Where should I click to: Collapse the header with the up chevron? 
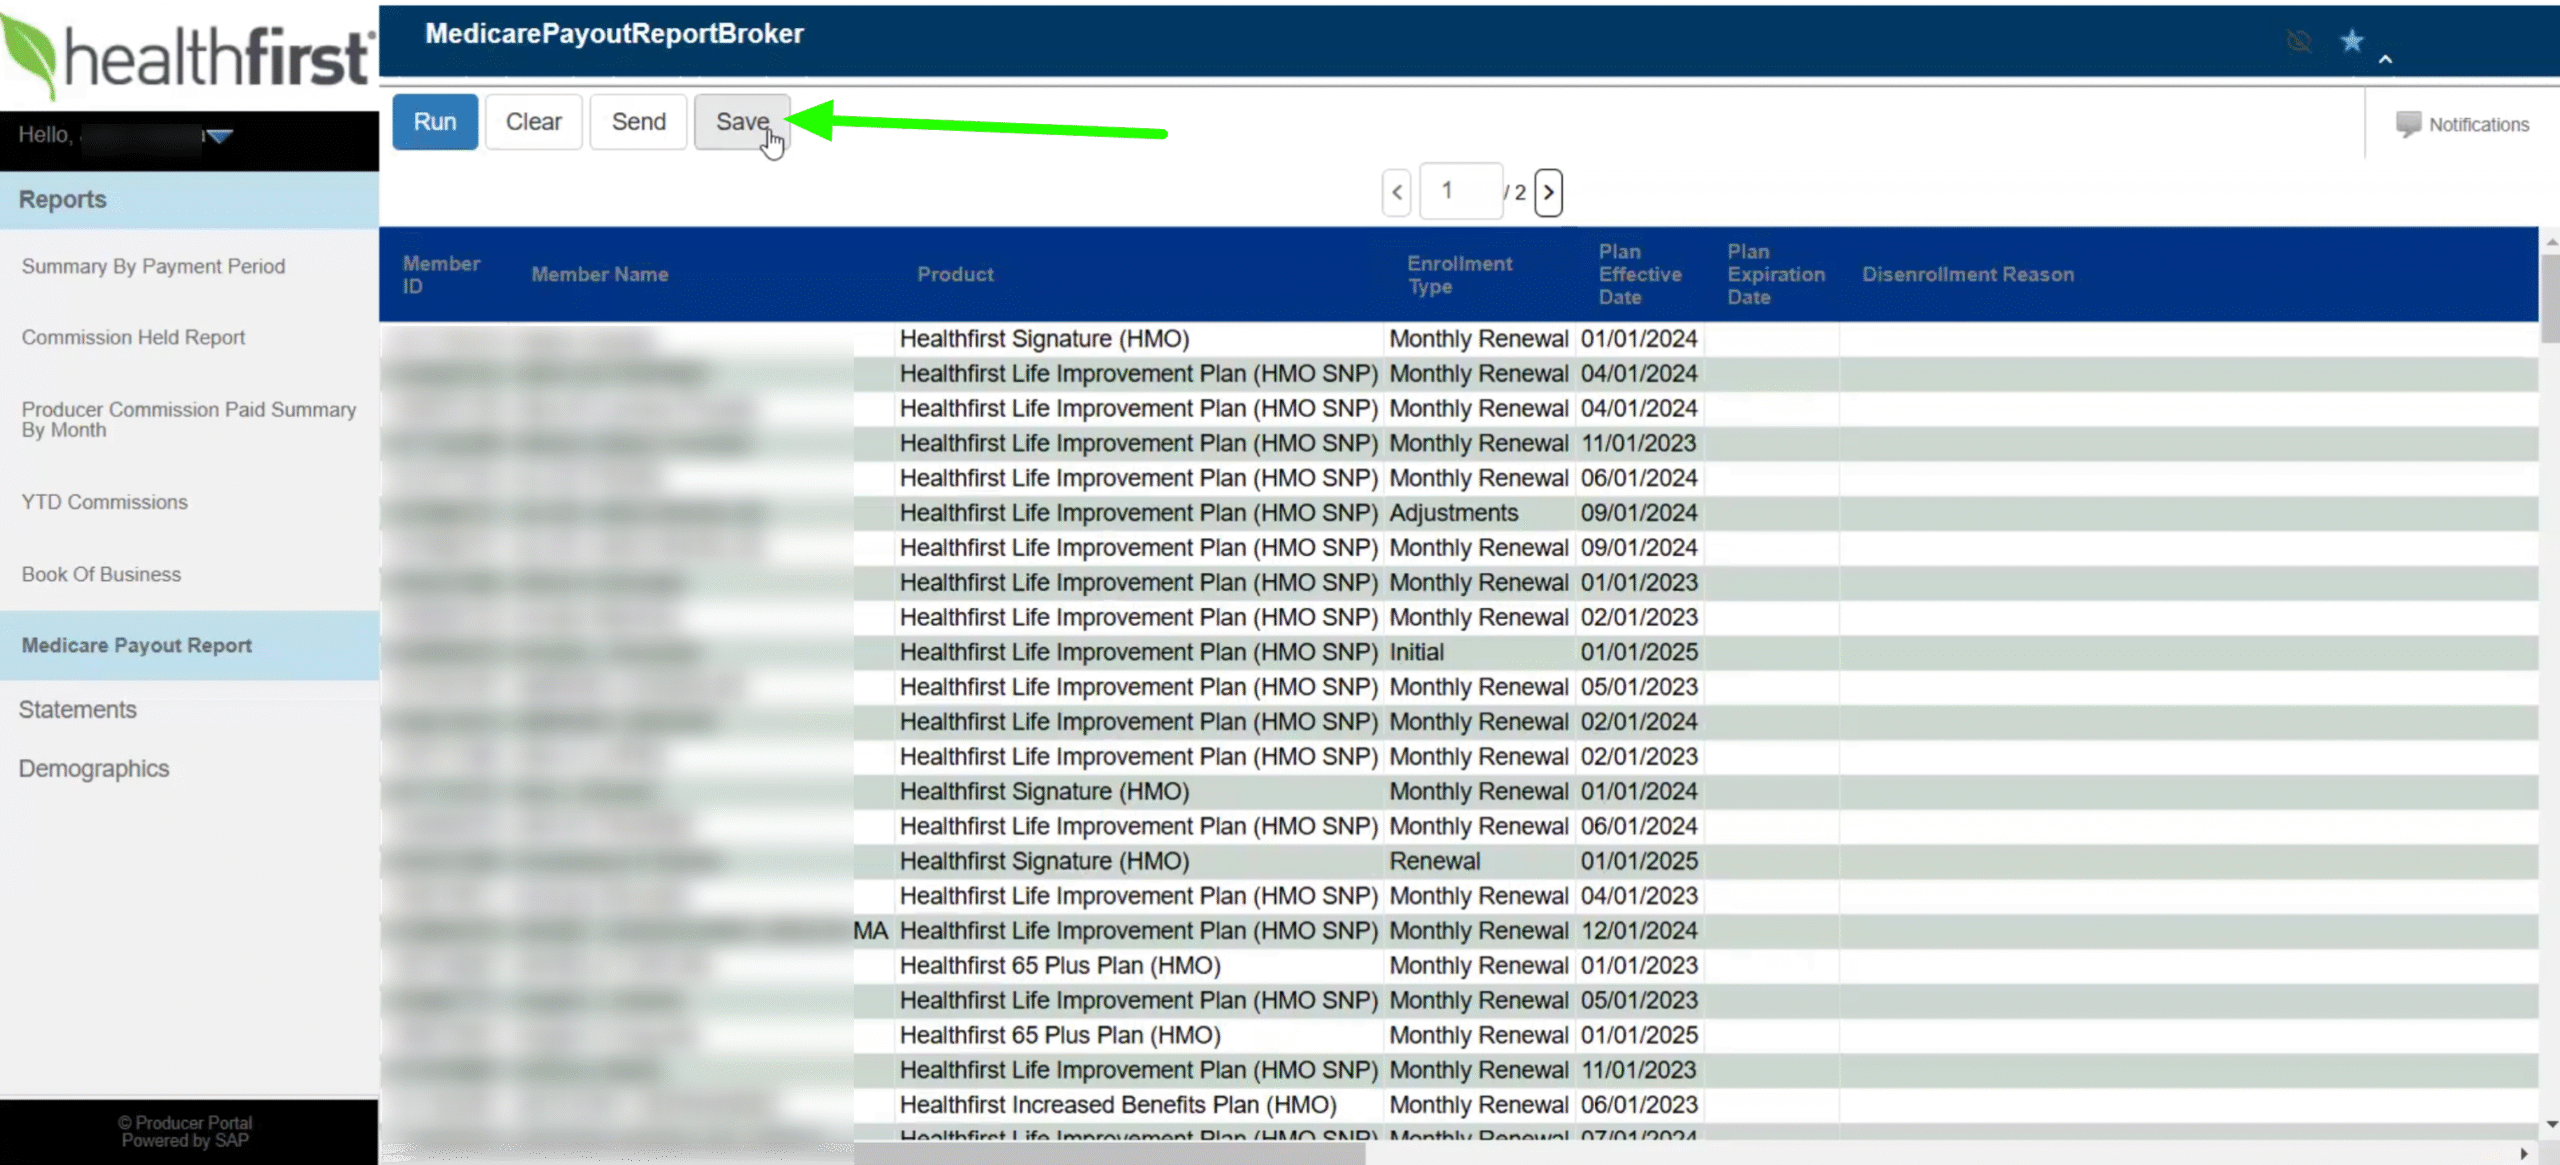(2385, 59)
